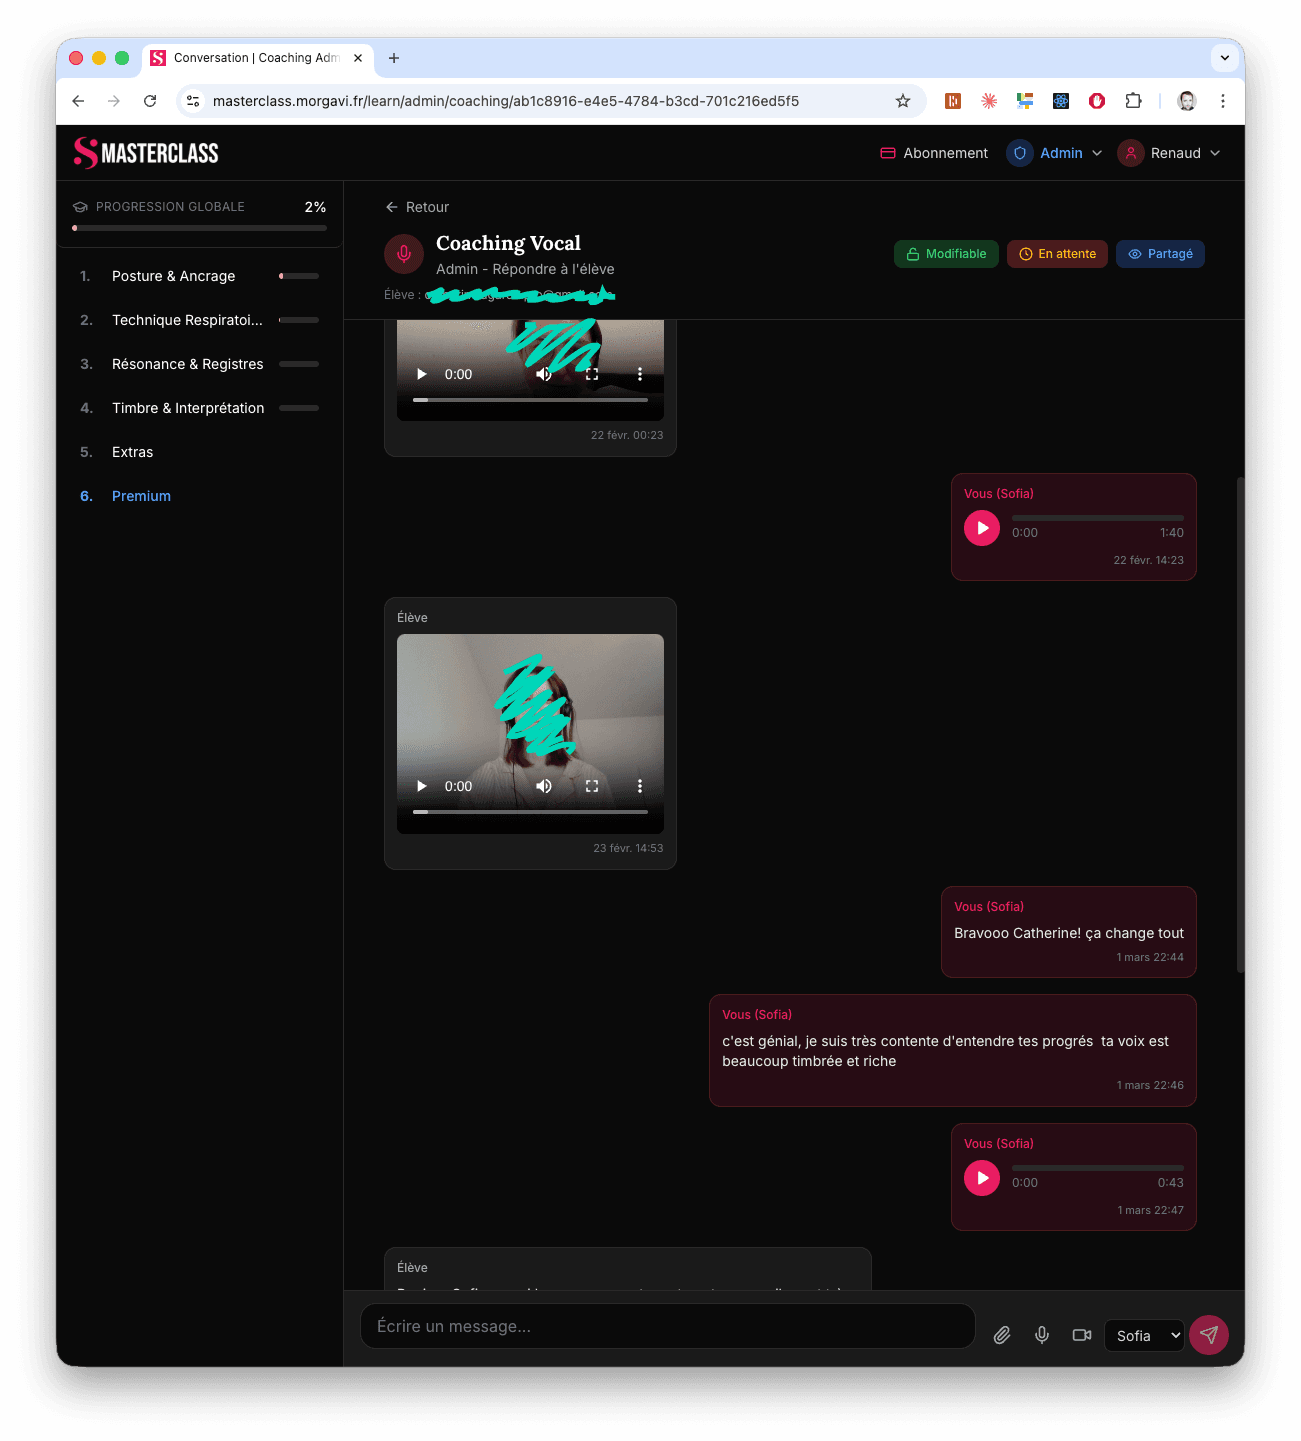Screen dimensions: 1301x1441
Task: Attach a file with the paperclip icon
Action: pyautogui.click(x=1002, y=1335)
